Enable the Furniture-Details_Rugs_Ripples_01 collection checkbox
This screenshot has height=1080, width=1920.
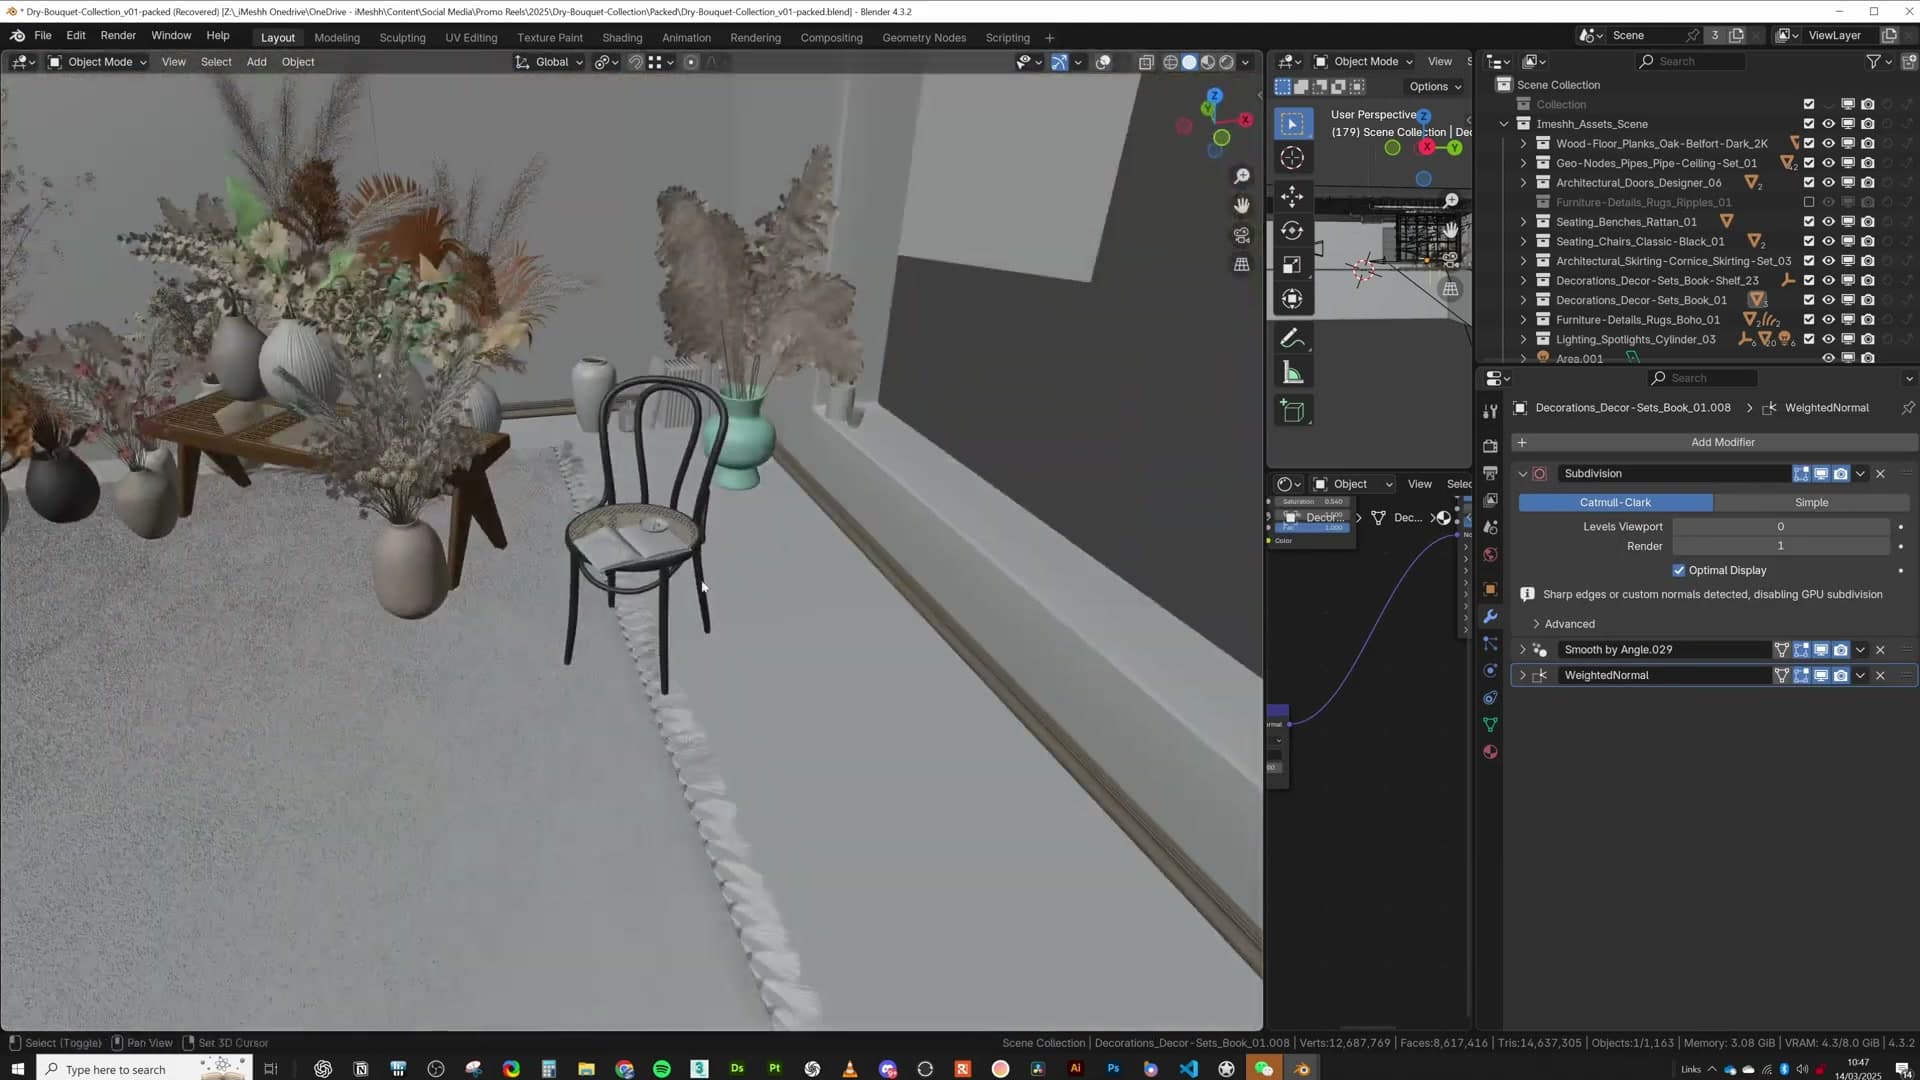click(1809, 203)
